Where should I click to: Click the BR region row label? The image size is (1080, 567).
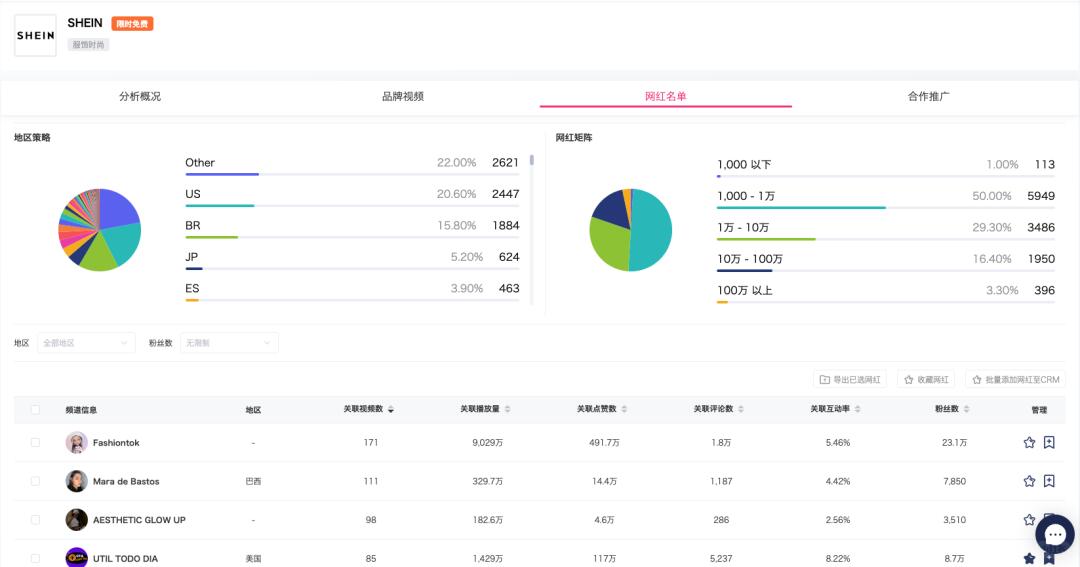(x=193, y=225)
